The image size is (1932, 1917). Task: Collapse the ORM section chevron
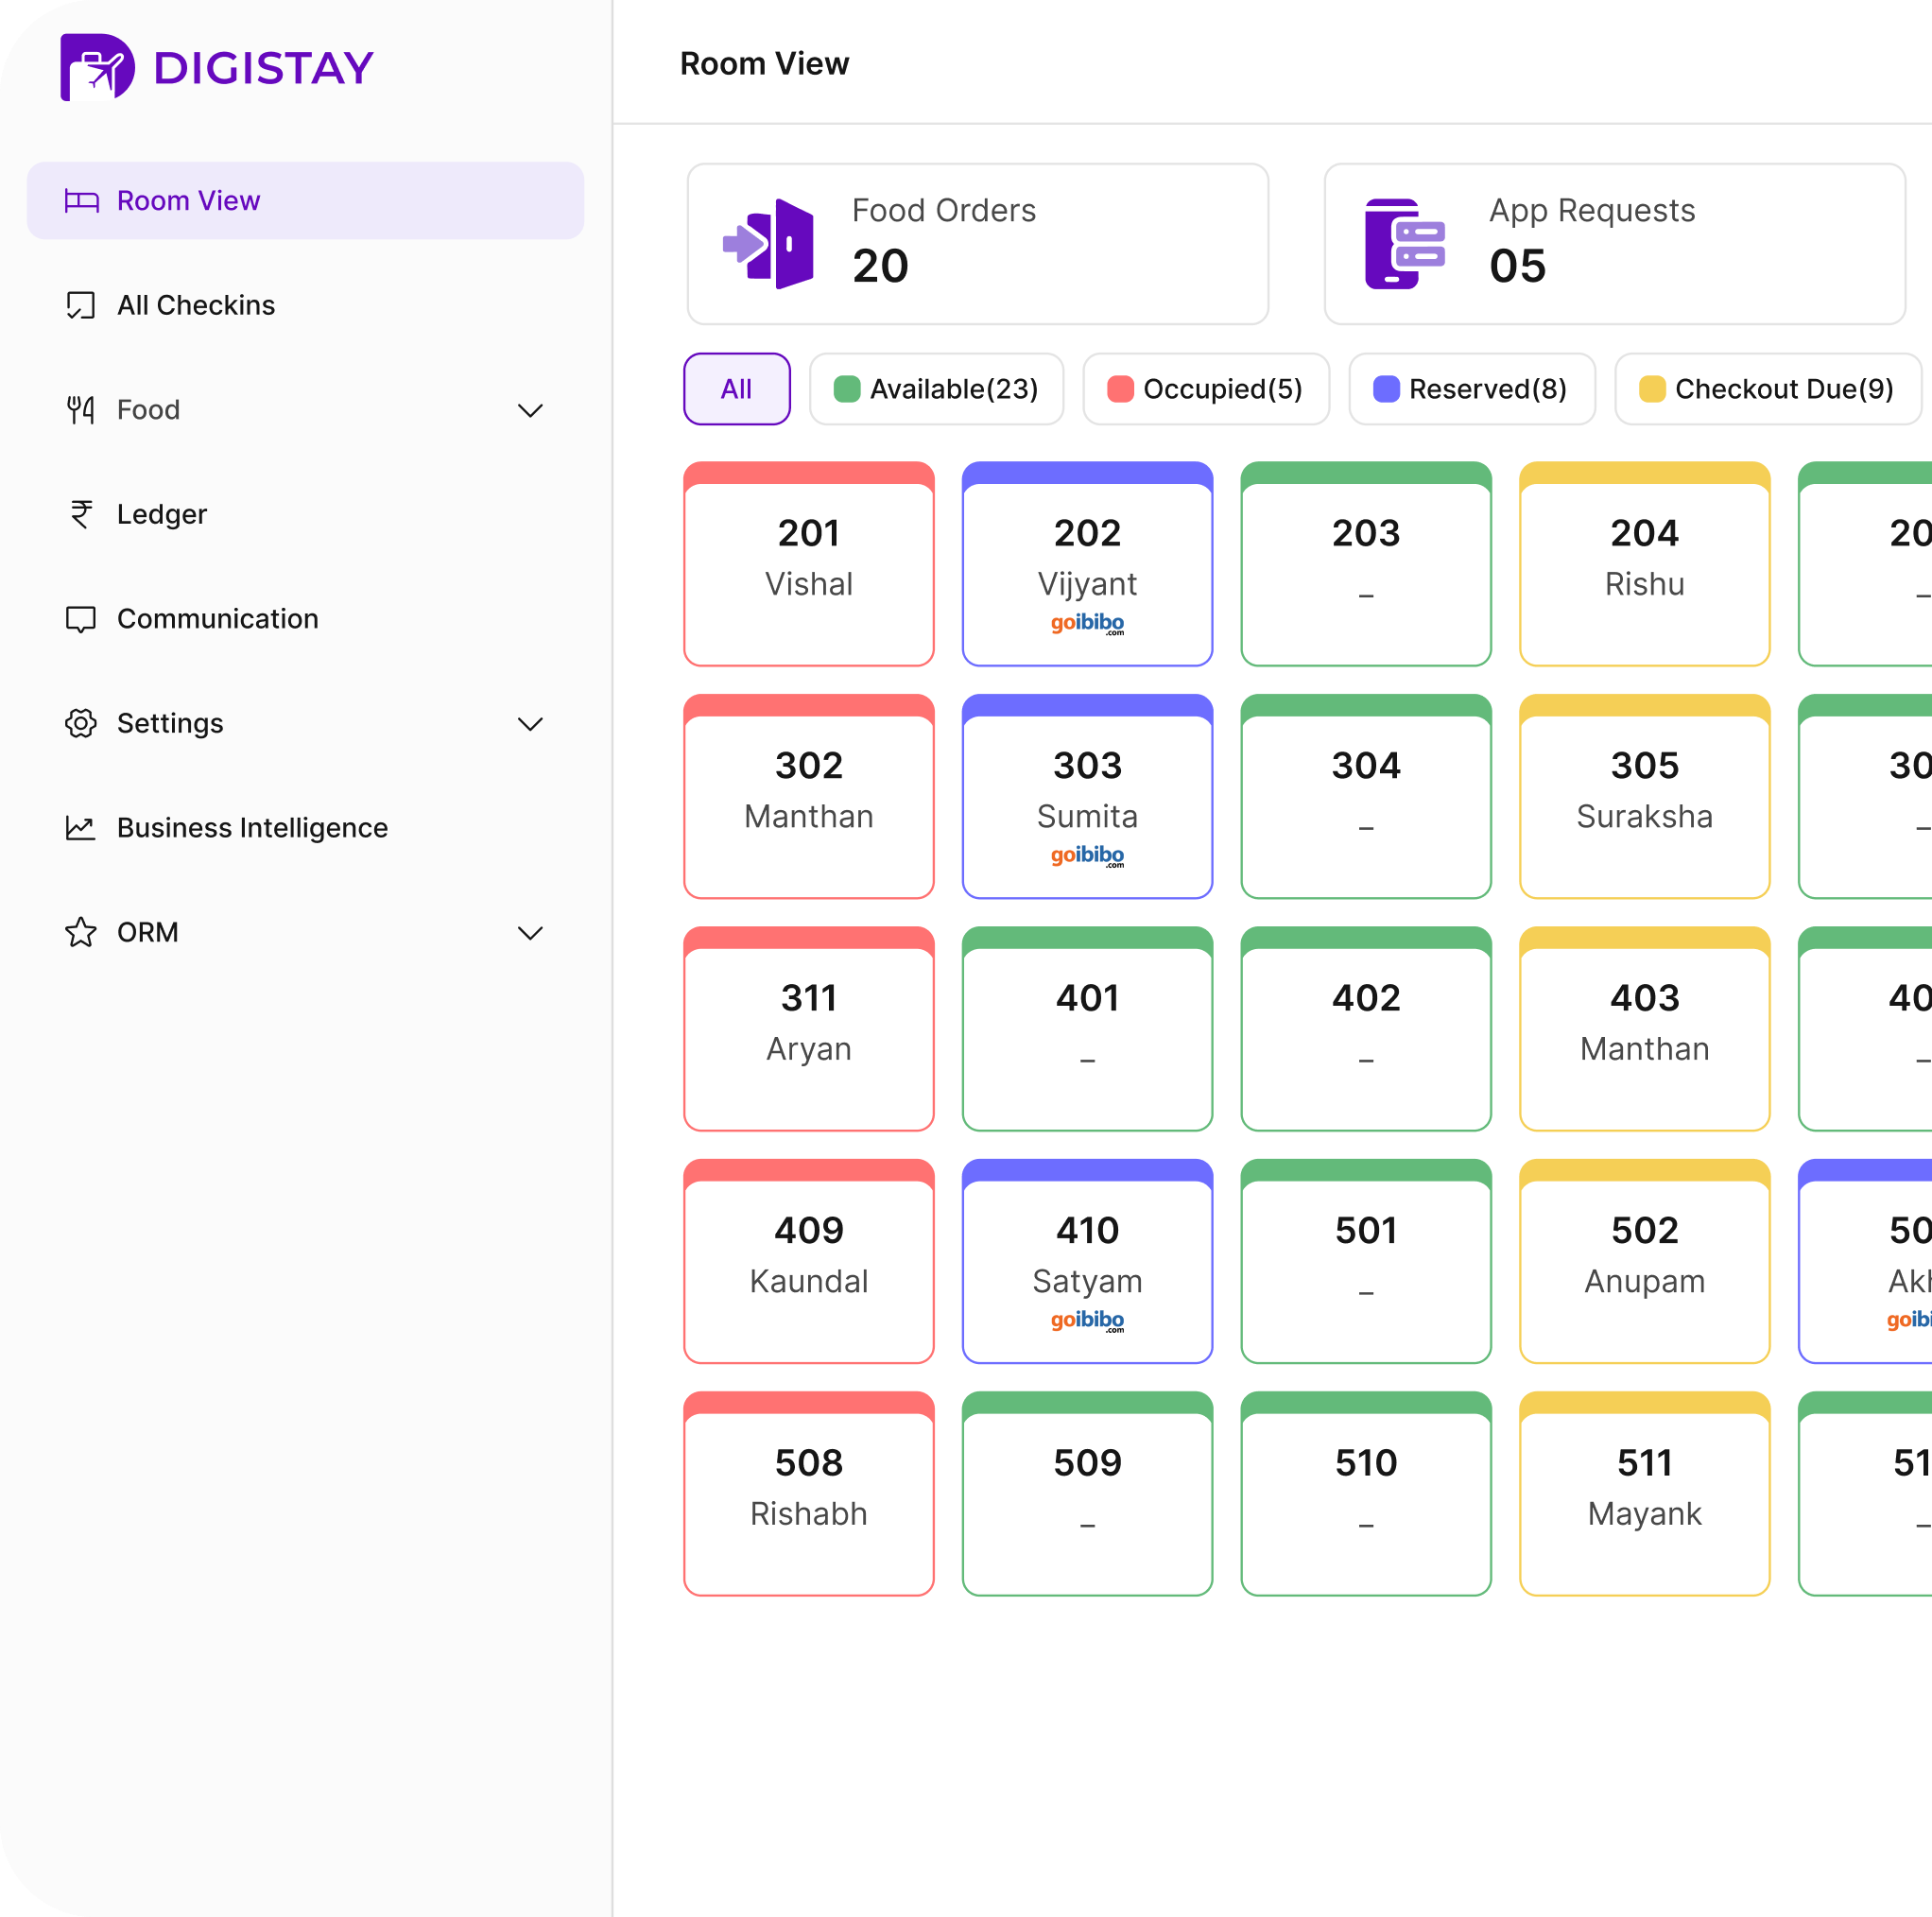(x=531, y=932)
